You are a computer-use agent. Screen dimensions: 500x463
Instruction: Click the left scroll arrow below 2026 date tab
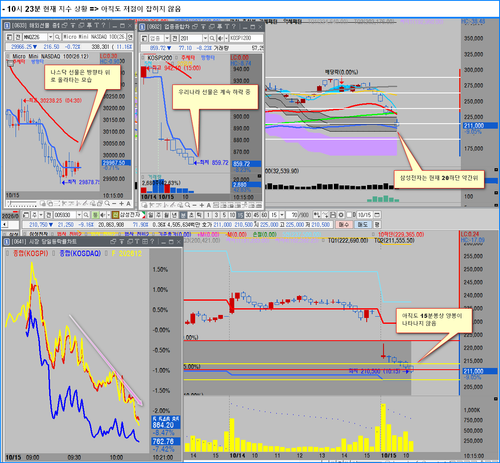(5, 225)
